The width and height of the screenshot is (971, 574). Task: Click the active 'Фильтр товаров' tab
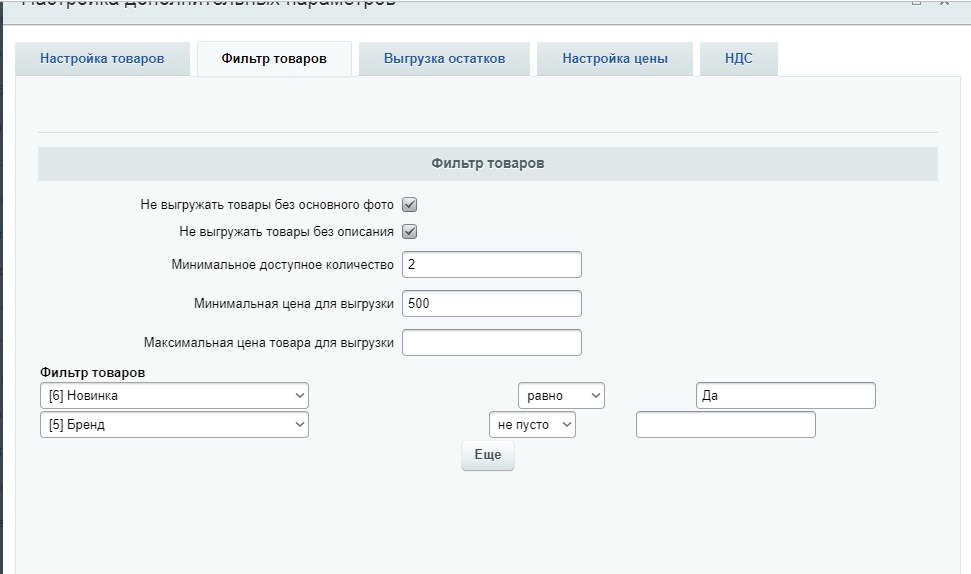point(274,58)
